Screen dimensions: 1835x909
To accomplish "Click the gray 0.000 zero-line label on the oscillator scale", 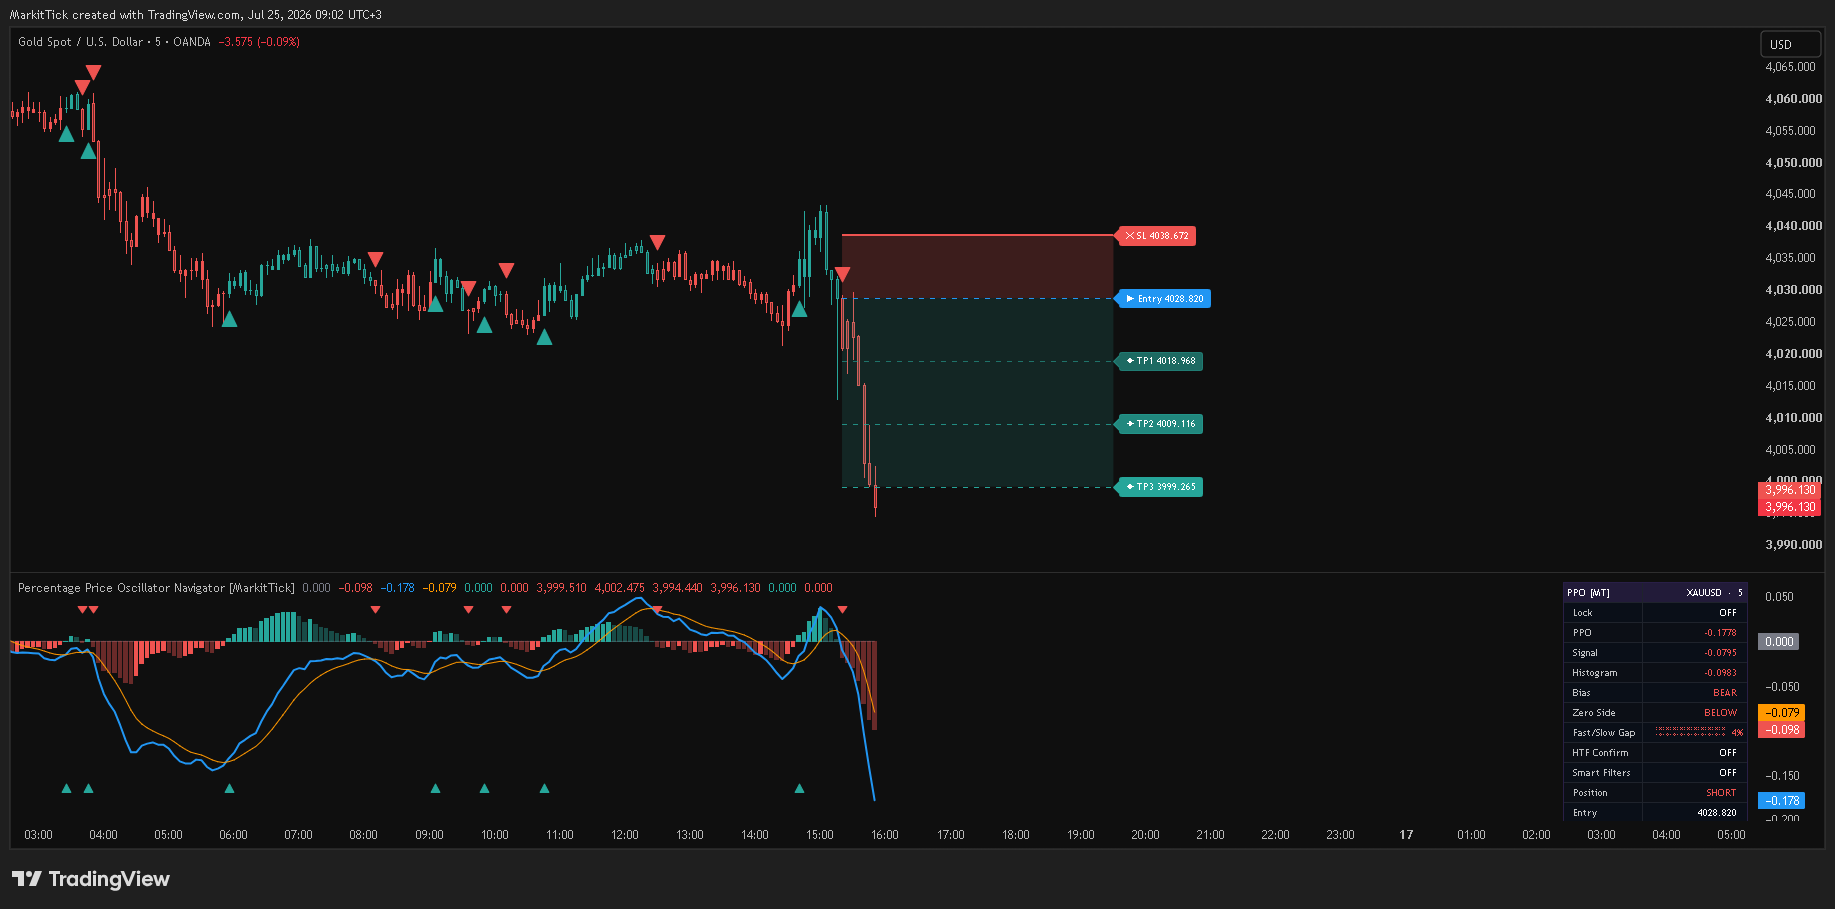I will click(x=1779, y=642).
